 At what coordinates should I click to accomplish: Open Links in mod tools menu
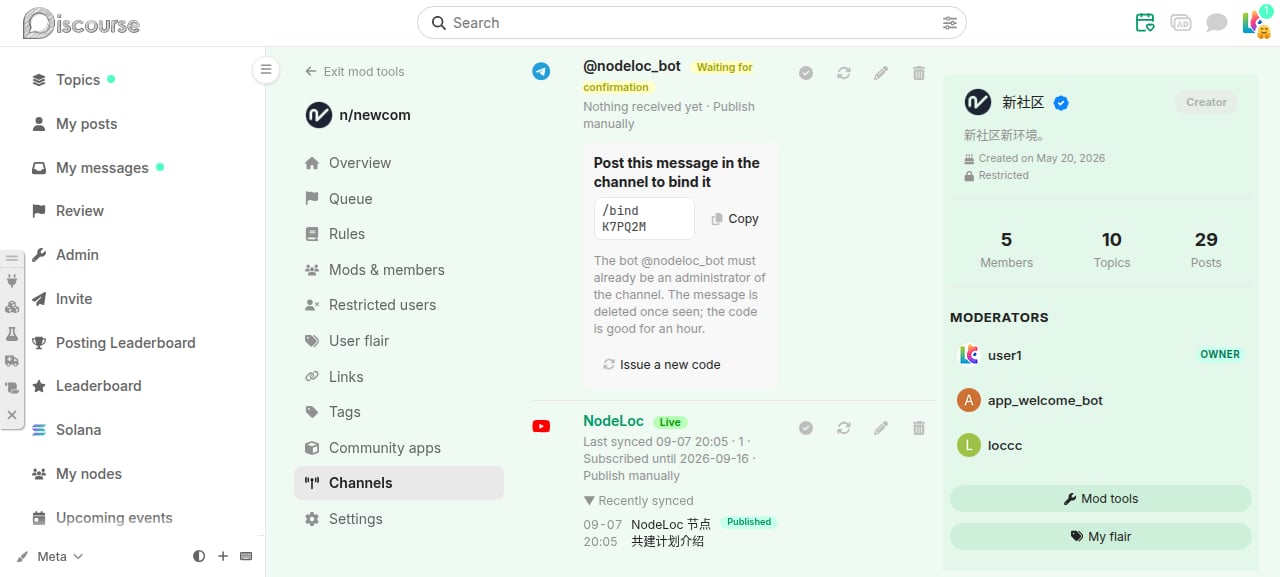coord(399,377)
